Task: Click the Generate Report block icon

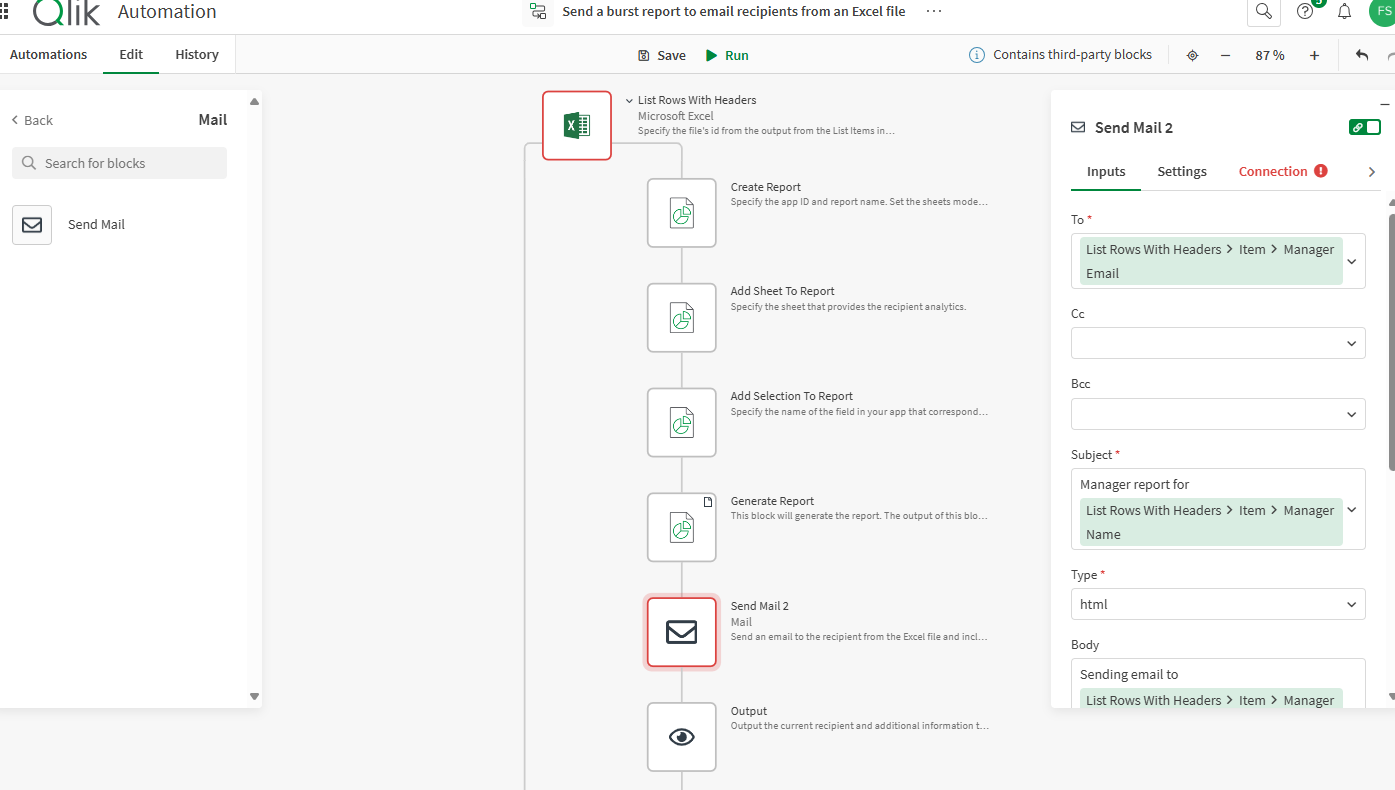Action: coord(682,527)
